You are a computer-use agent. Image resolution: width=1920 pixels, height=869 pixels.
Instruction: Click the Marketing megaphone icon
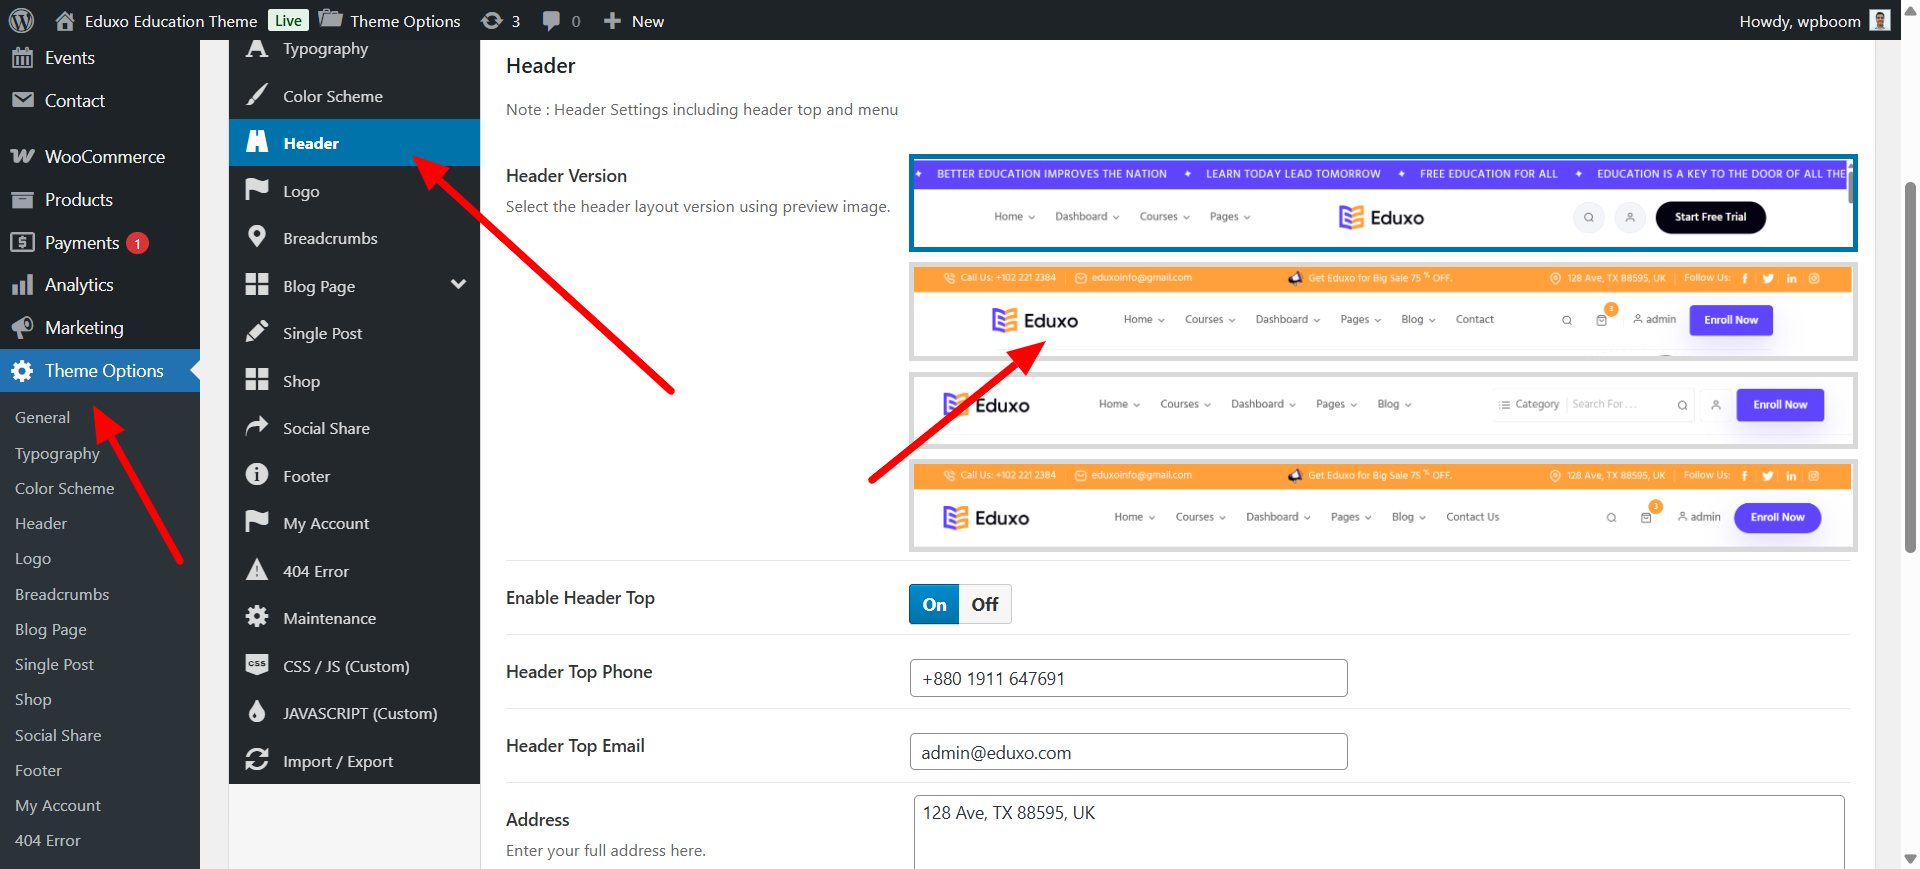point(22,328)
